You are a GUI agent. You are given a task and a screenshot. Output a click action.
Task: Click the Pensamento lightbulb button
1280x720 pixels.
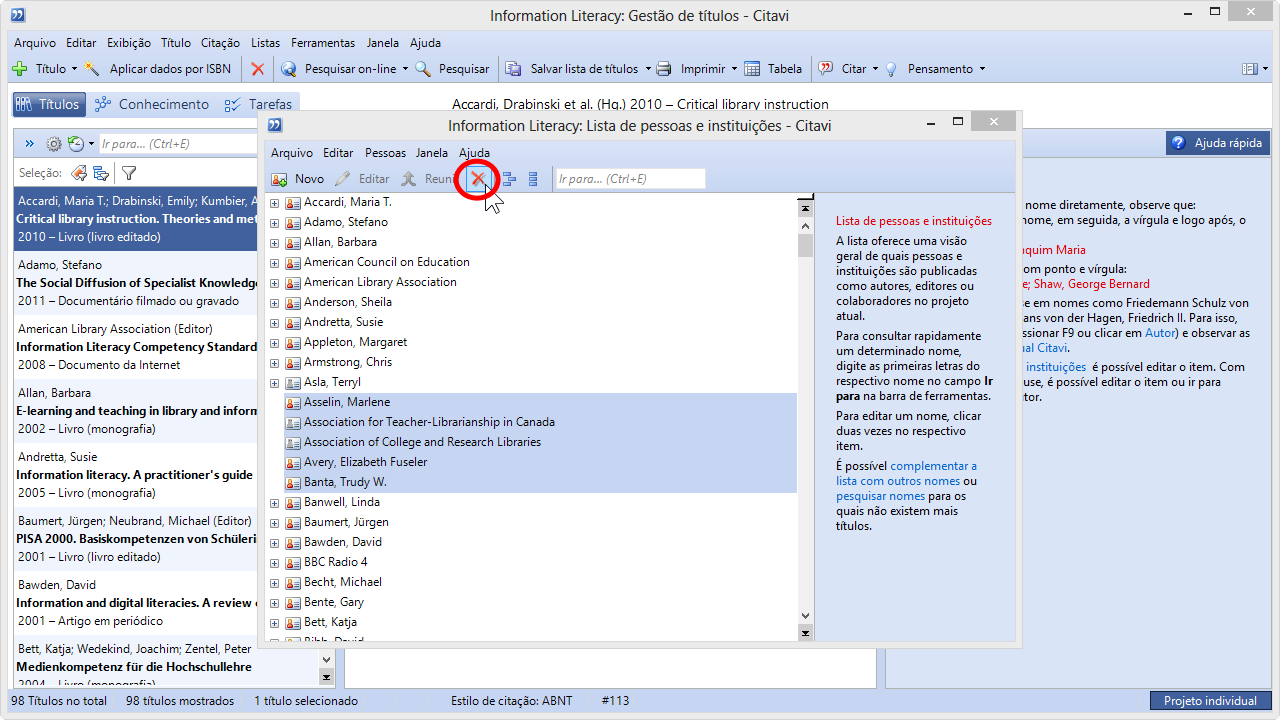pos(928,69)
